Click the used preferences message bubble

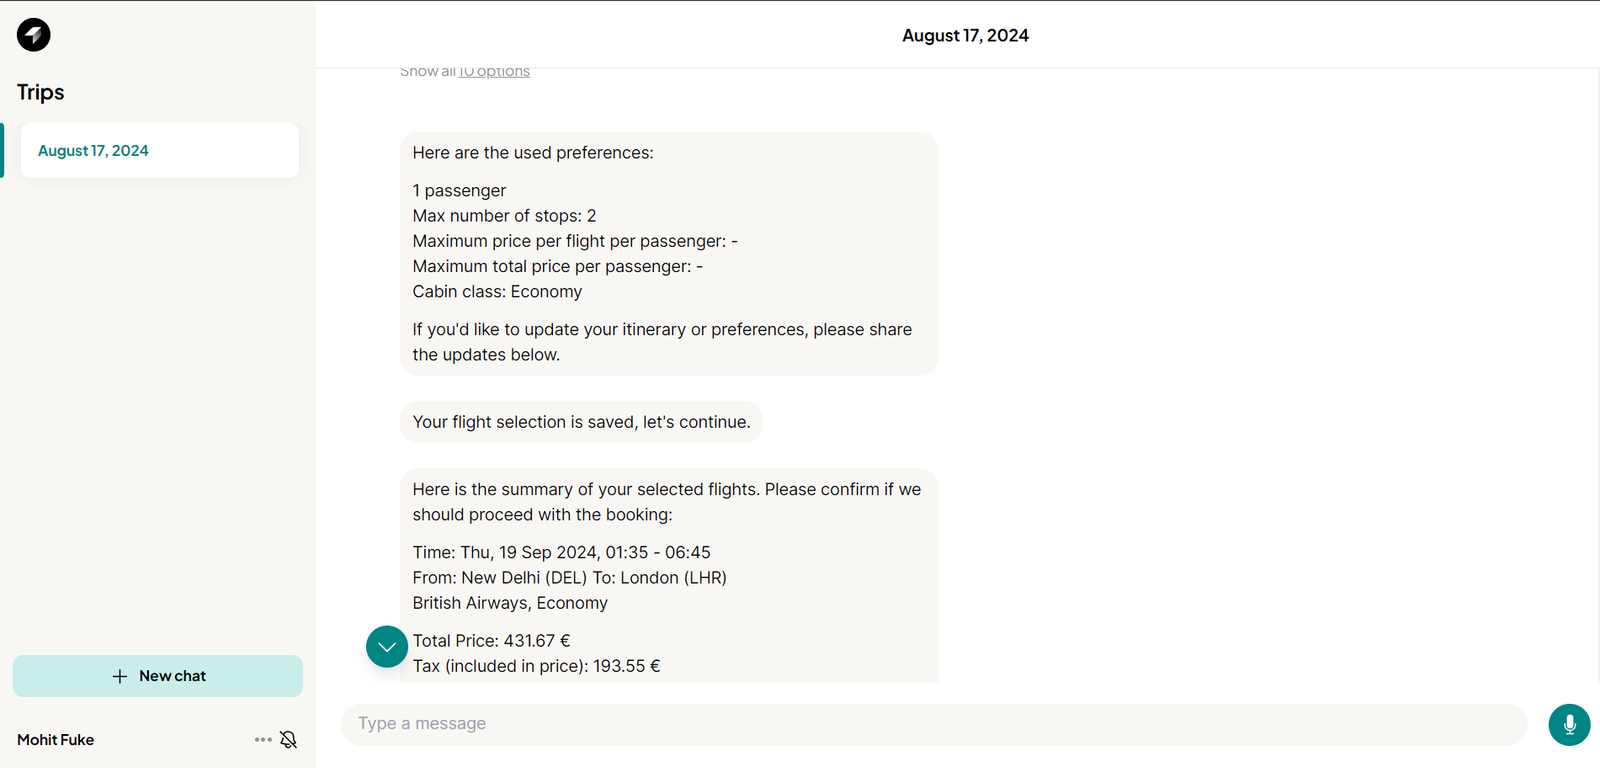pos(669,254)
